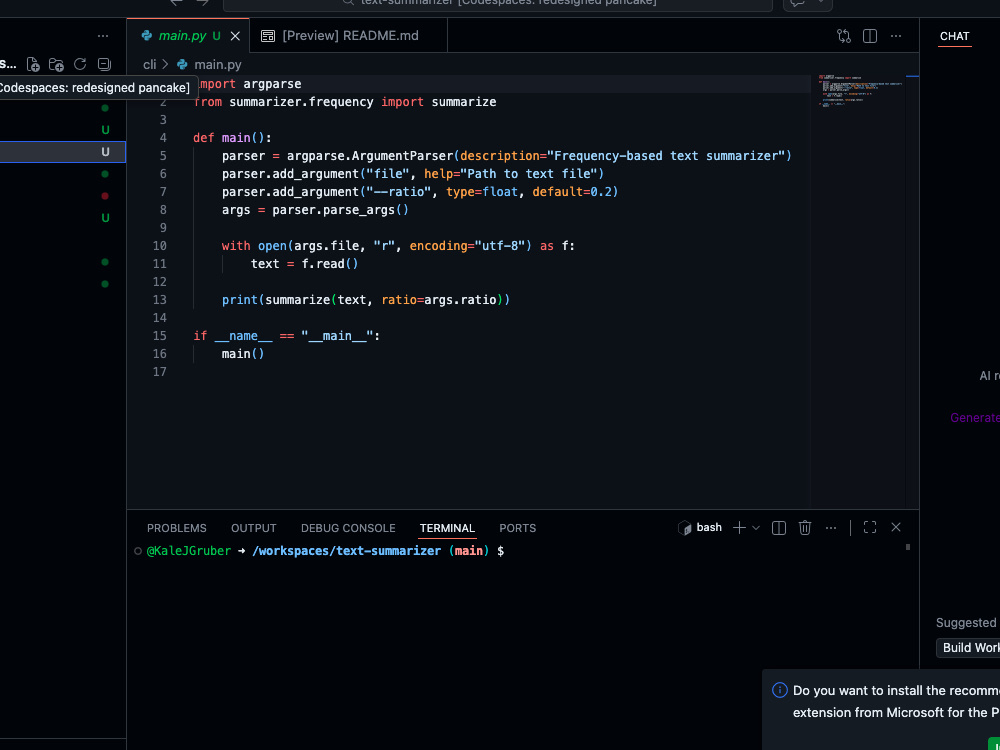Click 'args = parser.parse_args()' line
The height and width of the screenshot is (750, 1000).
[x=315, y=210]
